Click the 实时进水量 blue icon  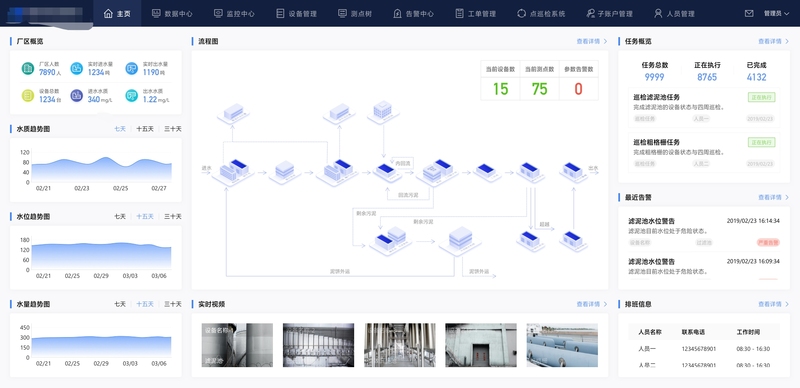pos(77,68)
